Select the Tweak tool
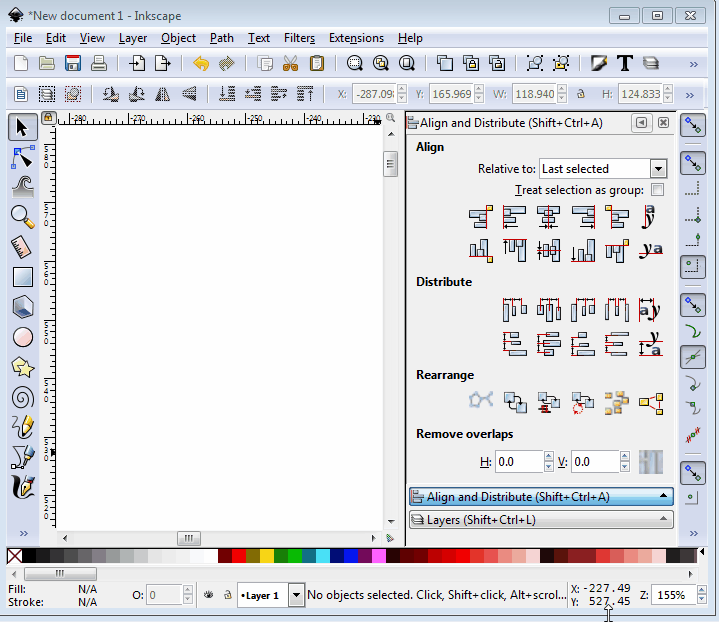 tap(22, 187)
